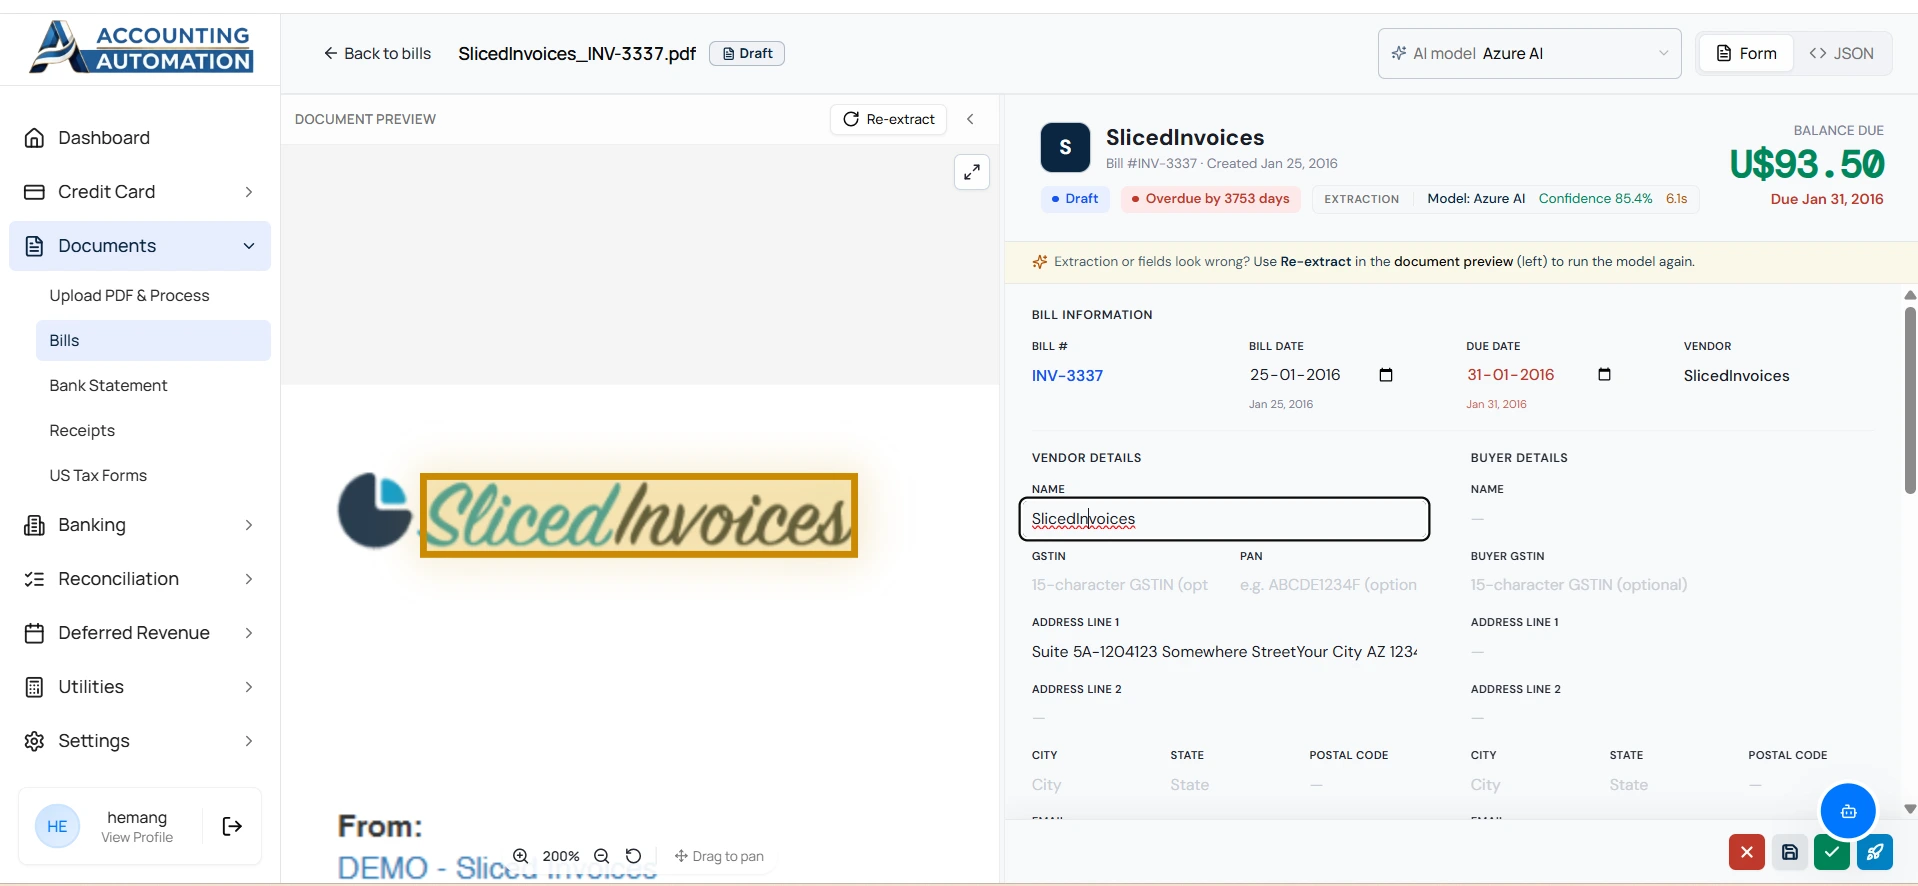Collapse the Documents menu chevron
1918x886 pixels.
coord(249,246)
